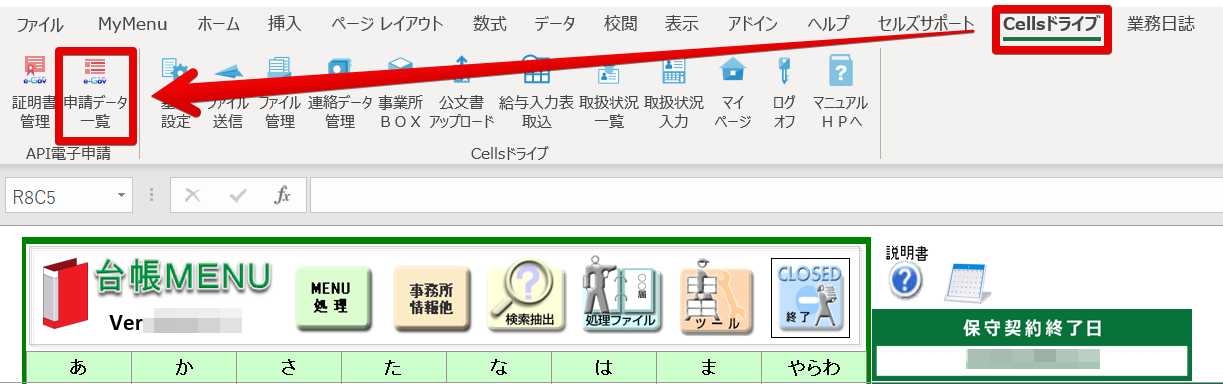1223x384 pixels.
Task: Switch to the 数式 tab
Action: pos(490,24)
